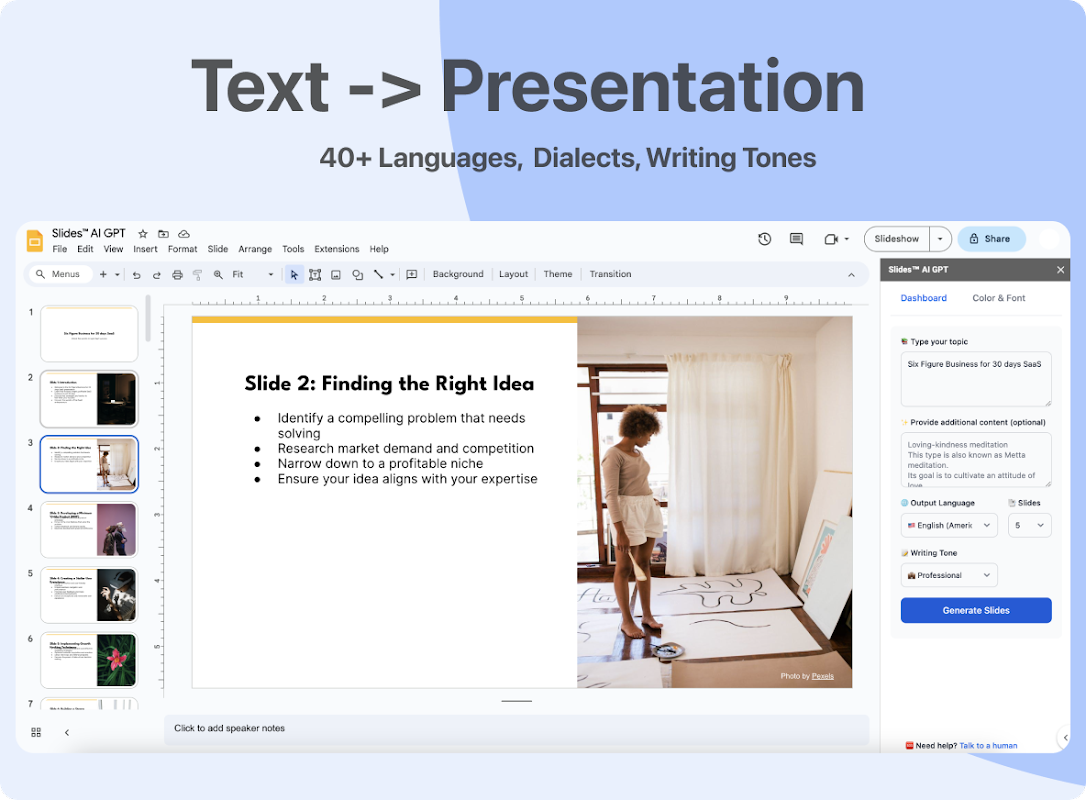
Task: Open the line tool dropdown arrow
Action: [393, 275]
